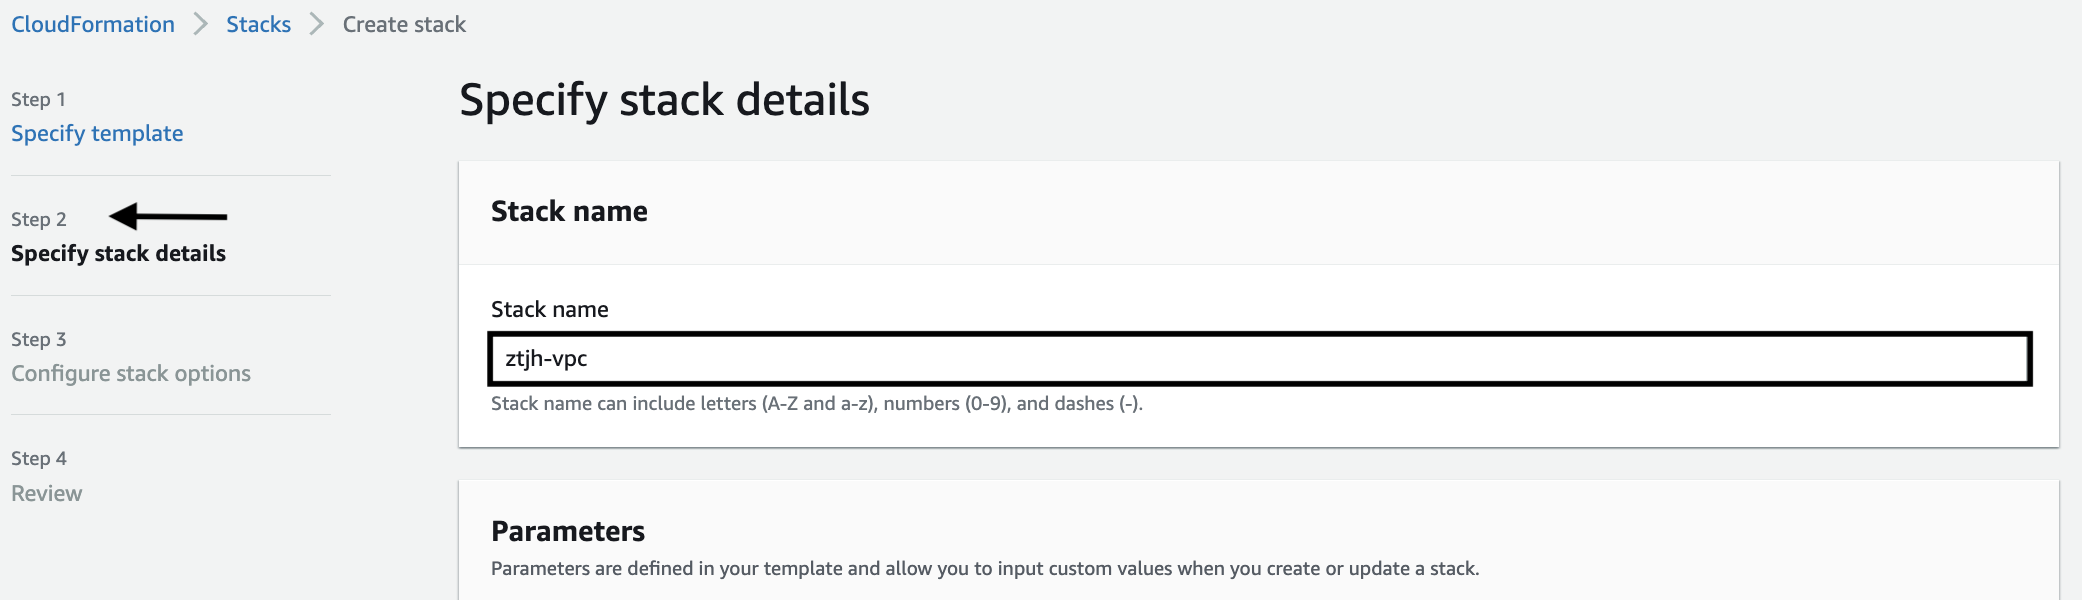
Task: Click the bold Stack name section header
Action: pyautogui.click(x=569, y=211)
